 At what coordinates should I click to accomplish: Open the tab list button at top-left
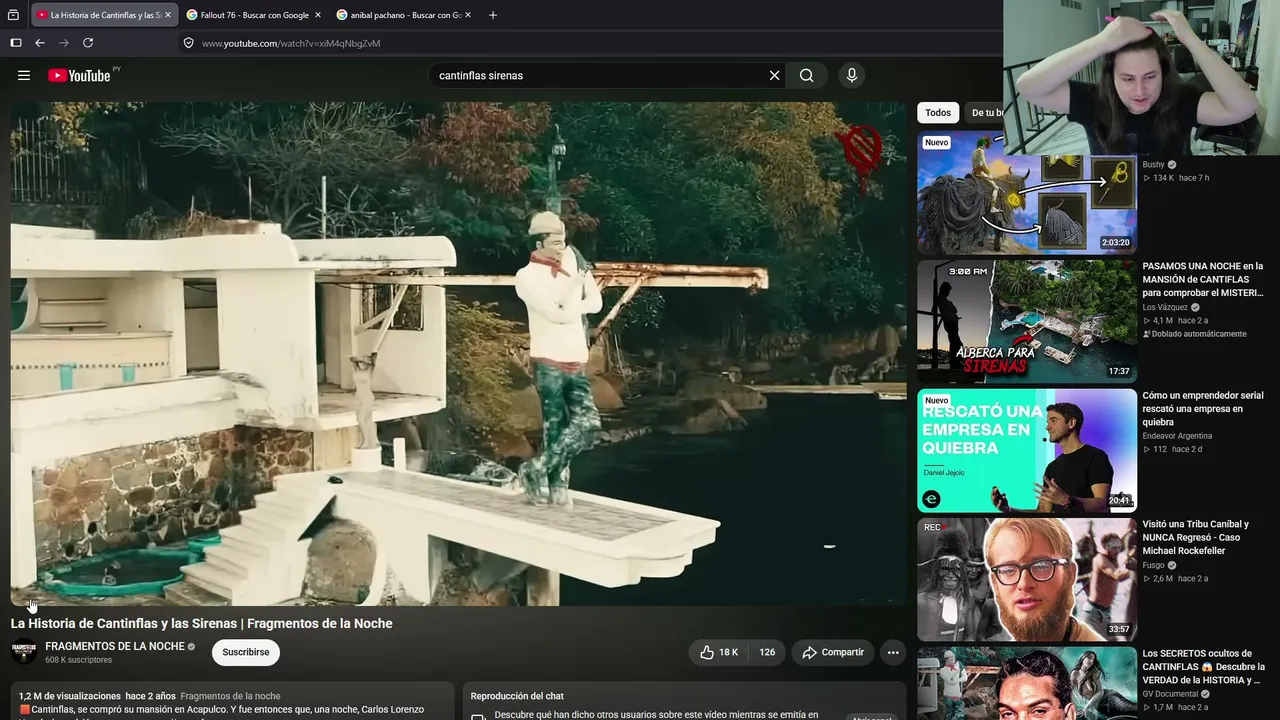point(13,15)
